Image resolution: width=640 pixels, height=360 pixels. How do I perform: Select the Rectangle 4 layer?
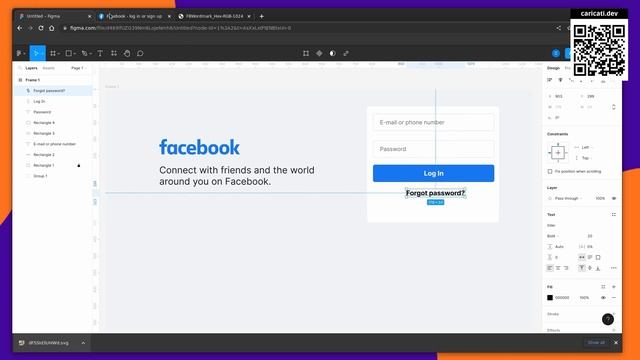tap(44, 122)
